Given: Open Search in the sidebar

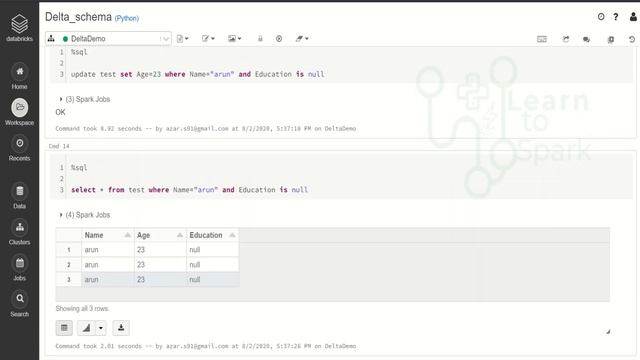Looking at the screenshot, I should (19, 304).
